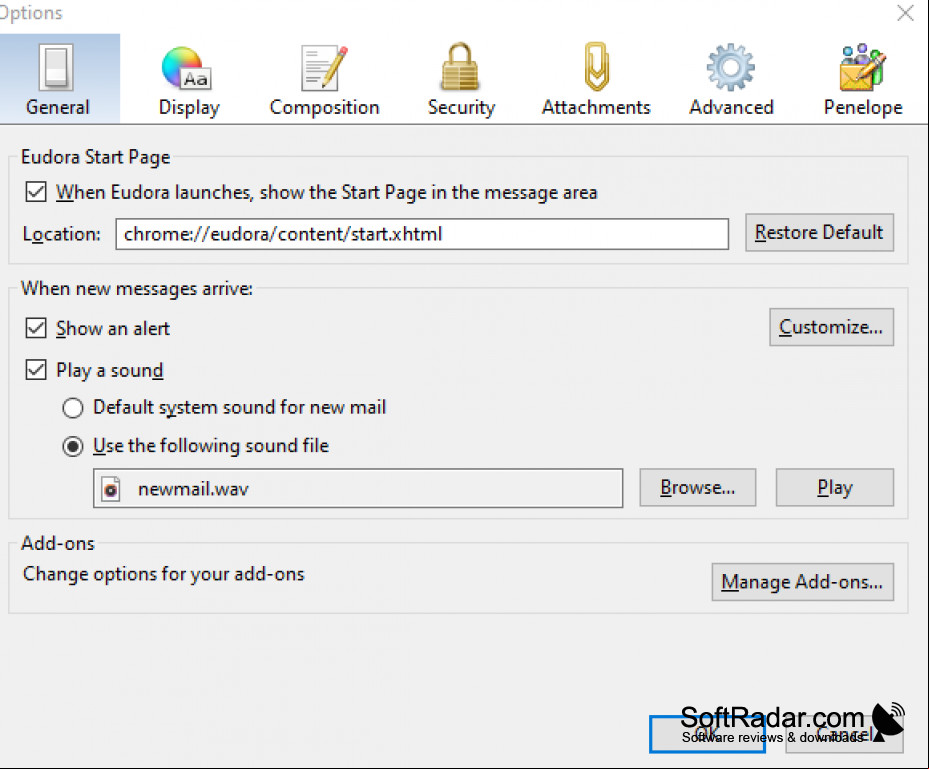Switch to the Advanced tab label
Screen dimensions: 929x769
731,107
